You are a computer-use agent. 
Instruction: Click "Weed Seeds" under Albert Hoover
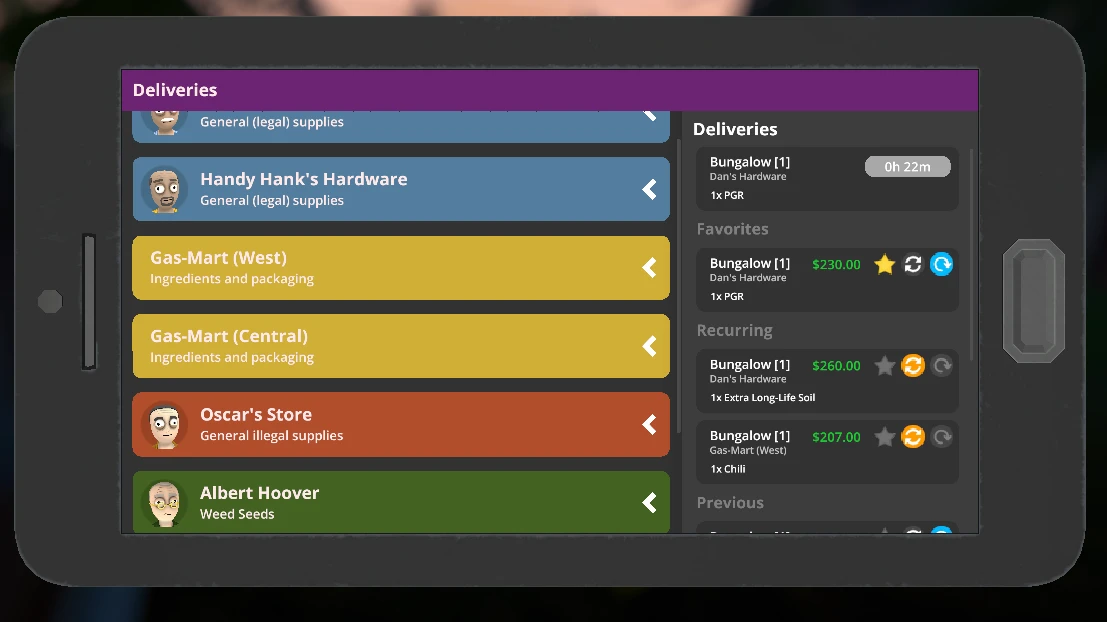[x=237, y=514]
